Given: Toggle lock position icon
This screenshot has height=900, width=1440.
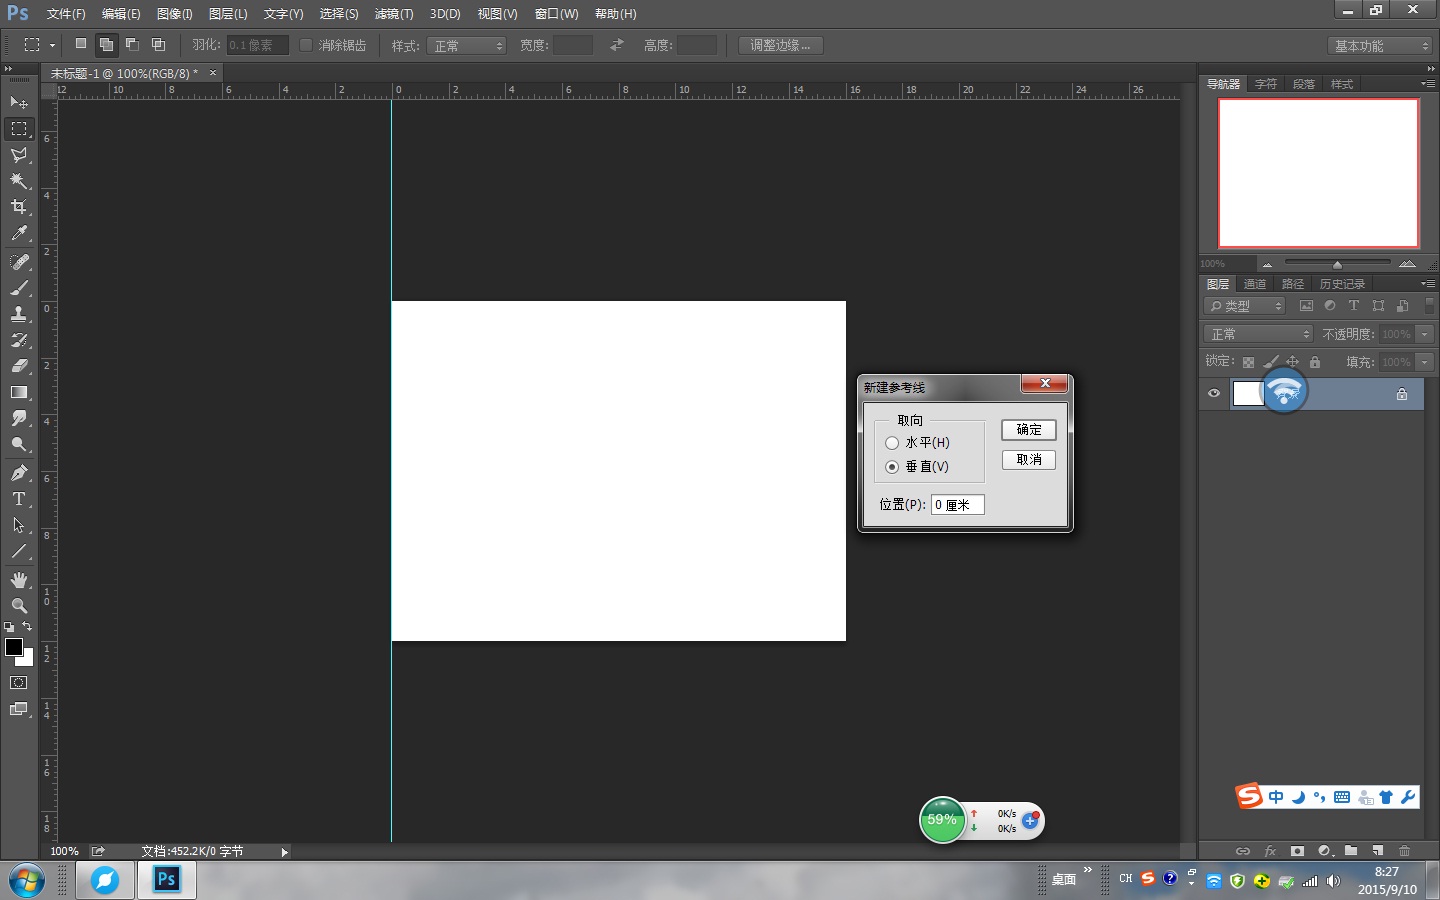Looking at the screenshot, I should tap(1292, 362).
